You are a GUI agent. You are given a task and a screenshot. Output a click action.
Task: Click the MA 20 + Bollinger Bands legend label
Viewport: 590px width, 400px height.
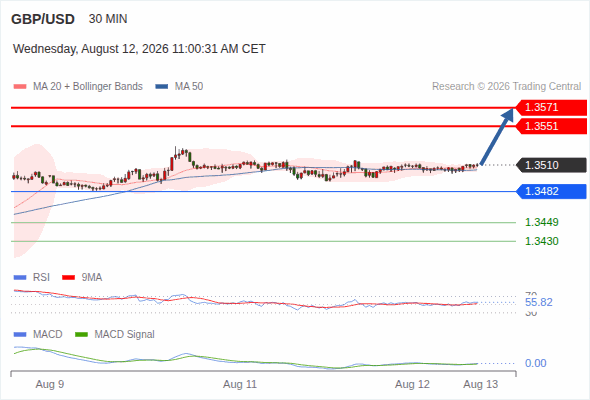[x=88, y=87]
